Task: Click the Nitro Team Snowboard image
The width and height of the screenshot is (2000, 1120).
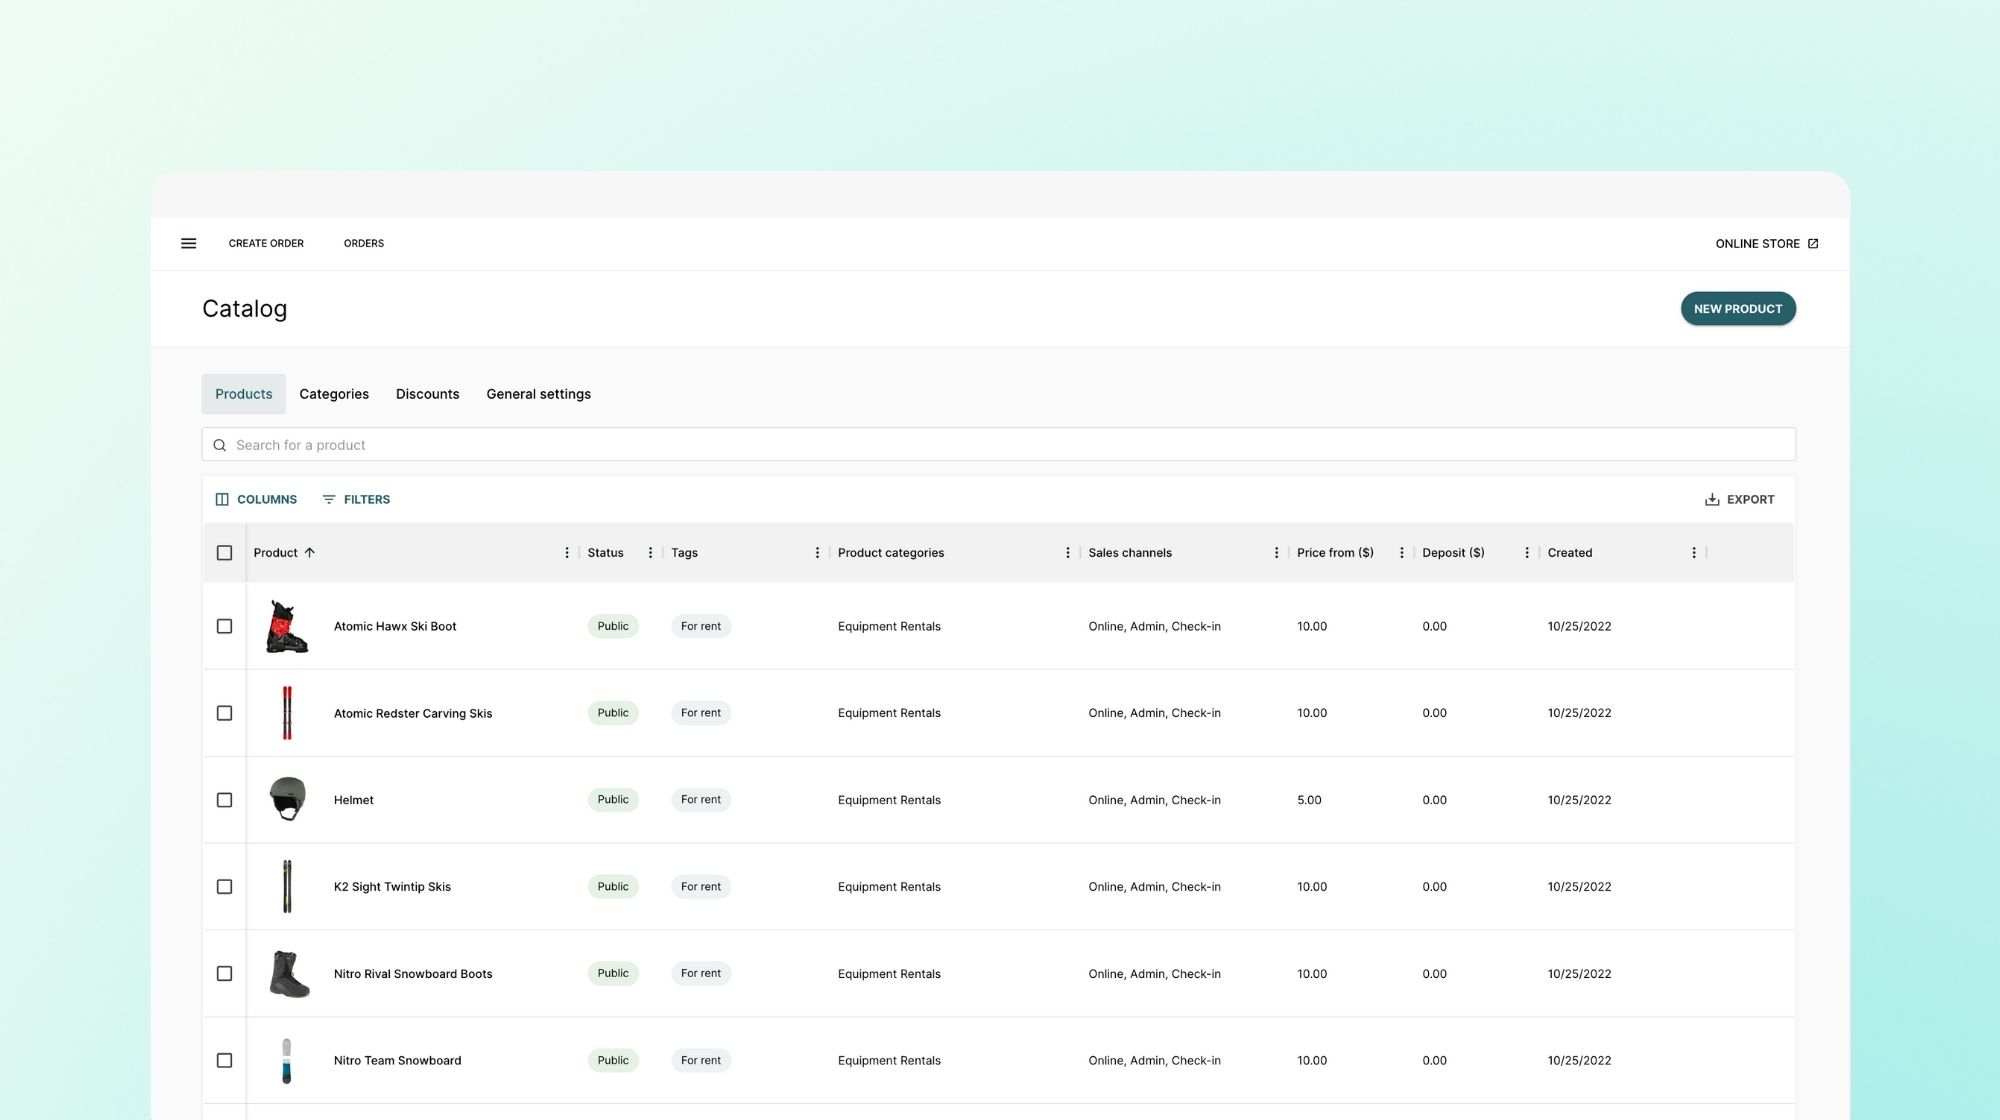Action: click(287, 1061)
